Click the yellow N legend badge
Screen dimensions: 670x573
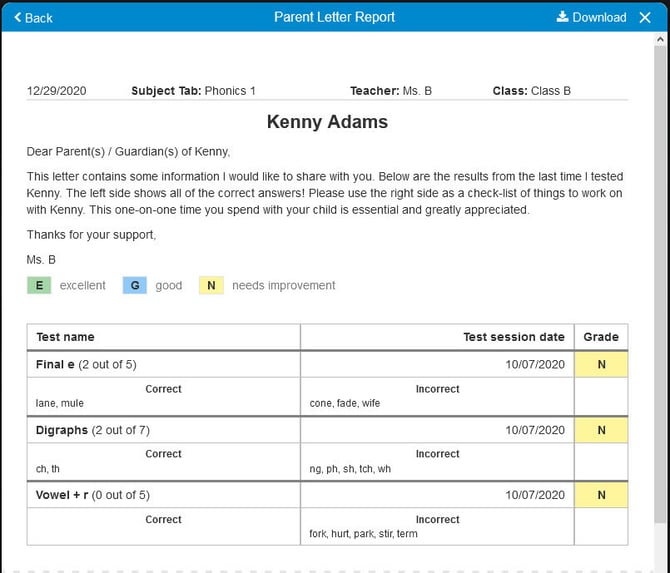(x=211, y=285)
